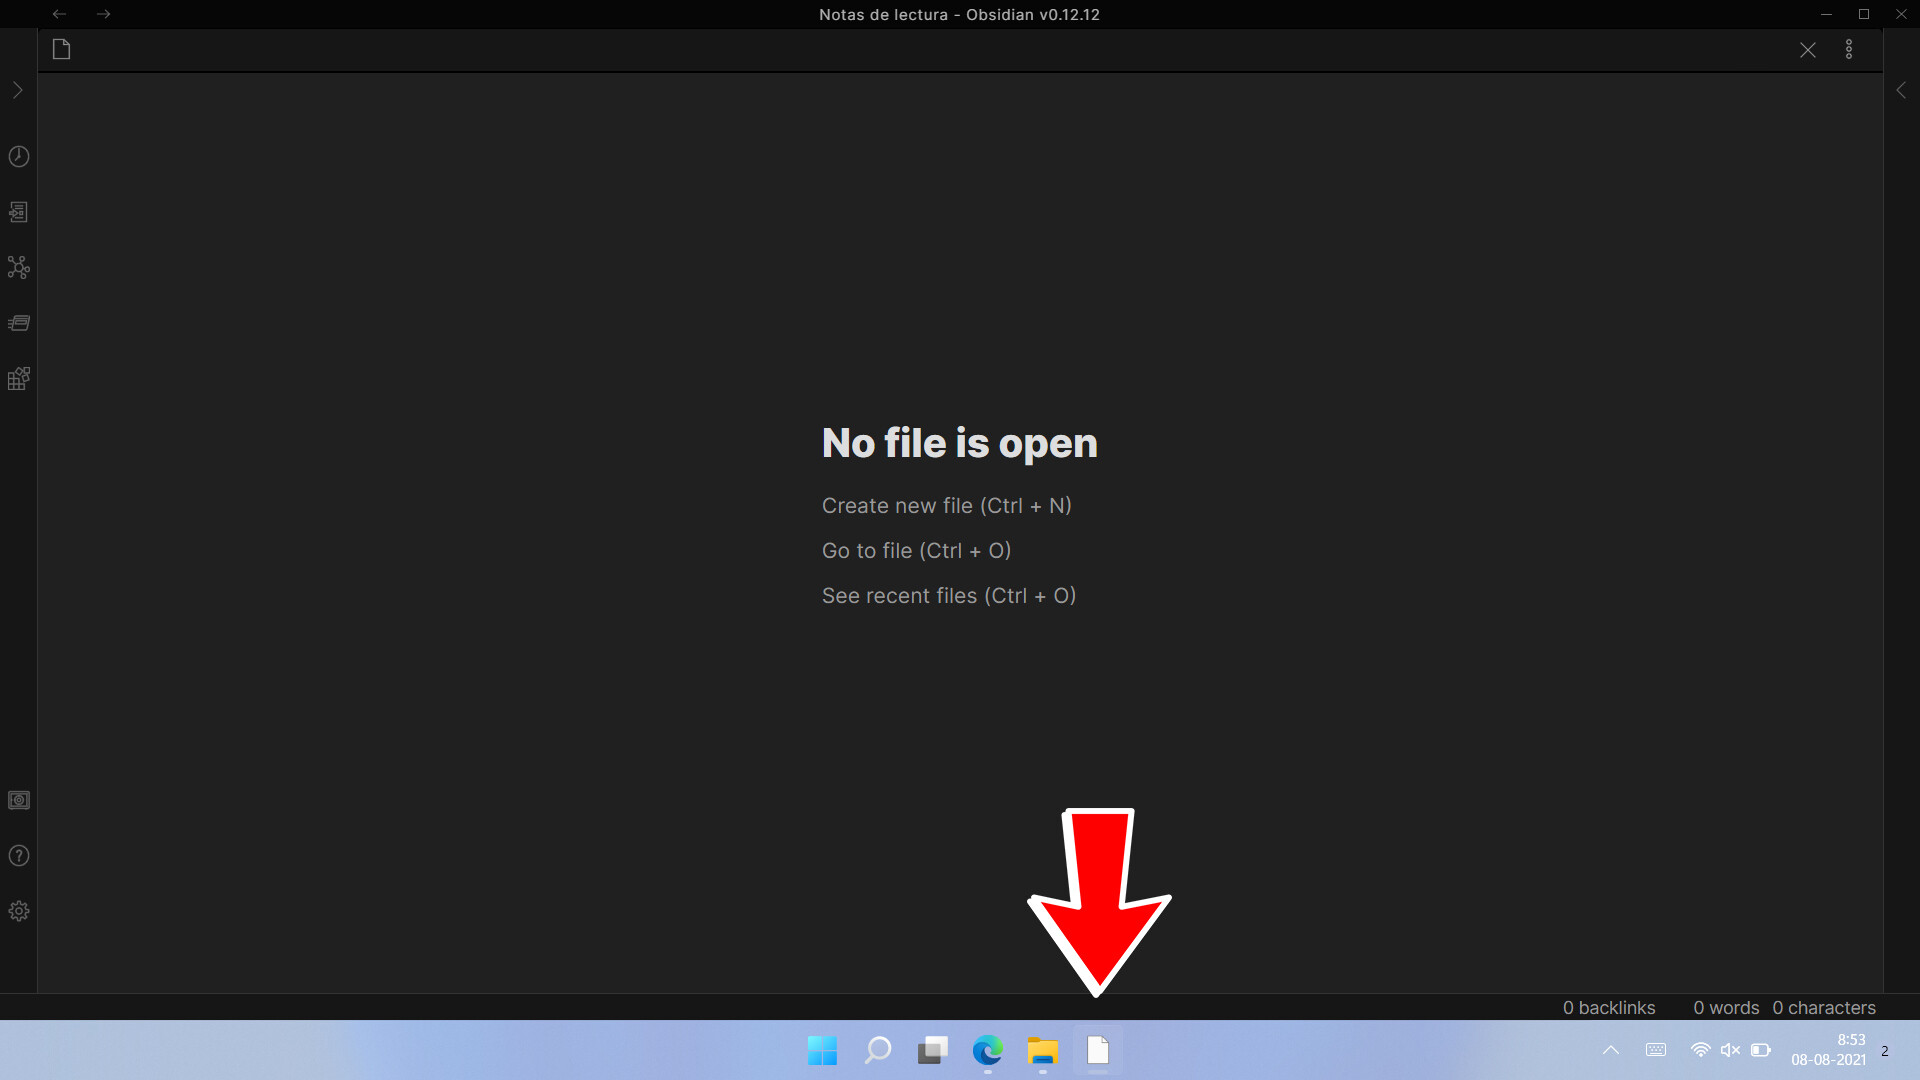
Task: Click the file icon in pane header
Action: pos(61,50)
